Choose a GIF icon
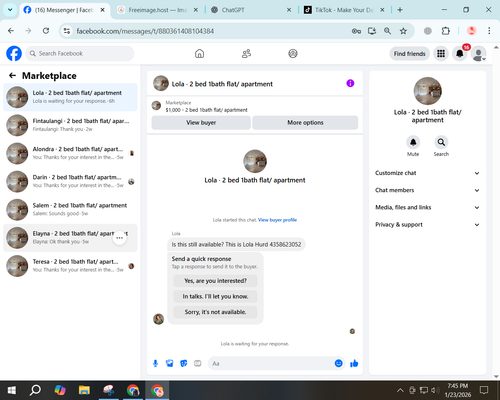This screenshot has height=400, width=500. 198,363
